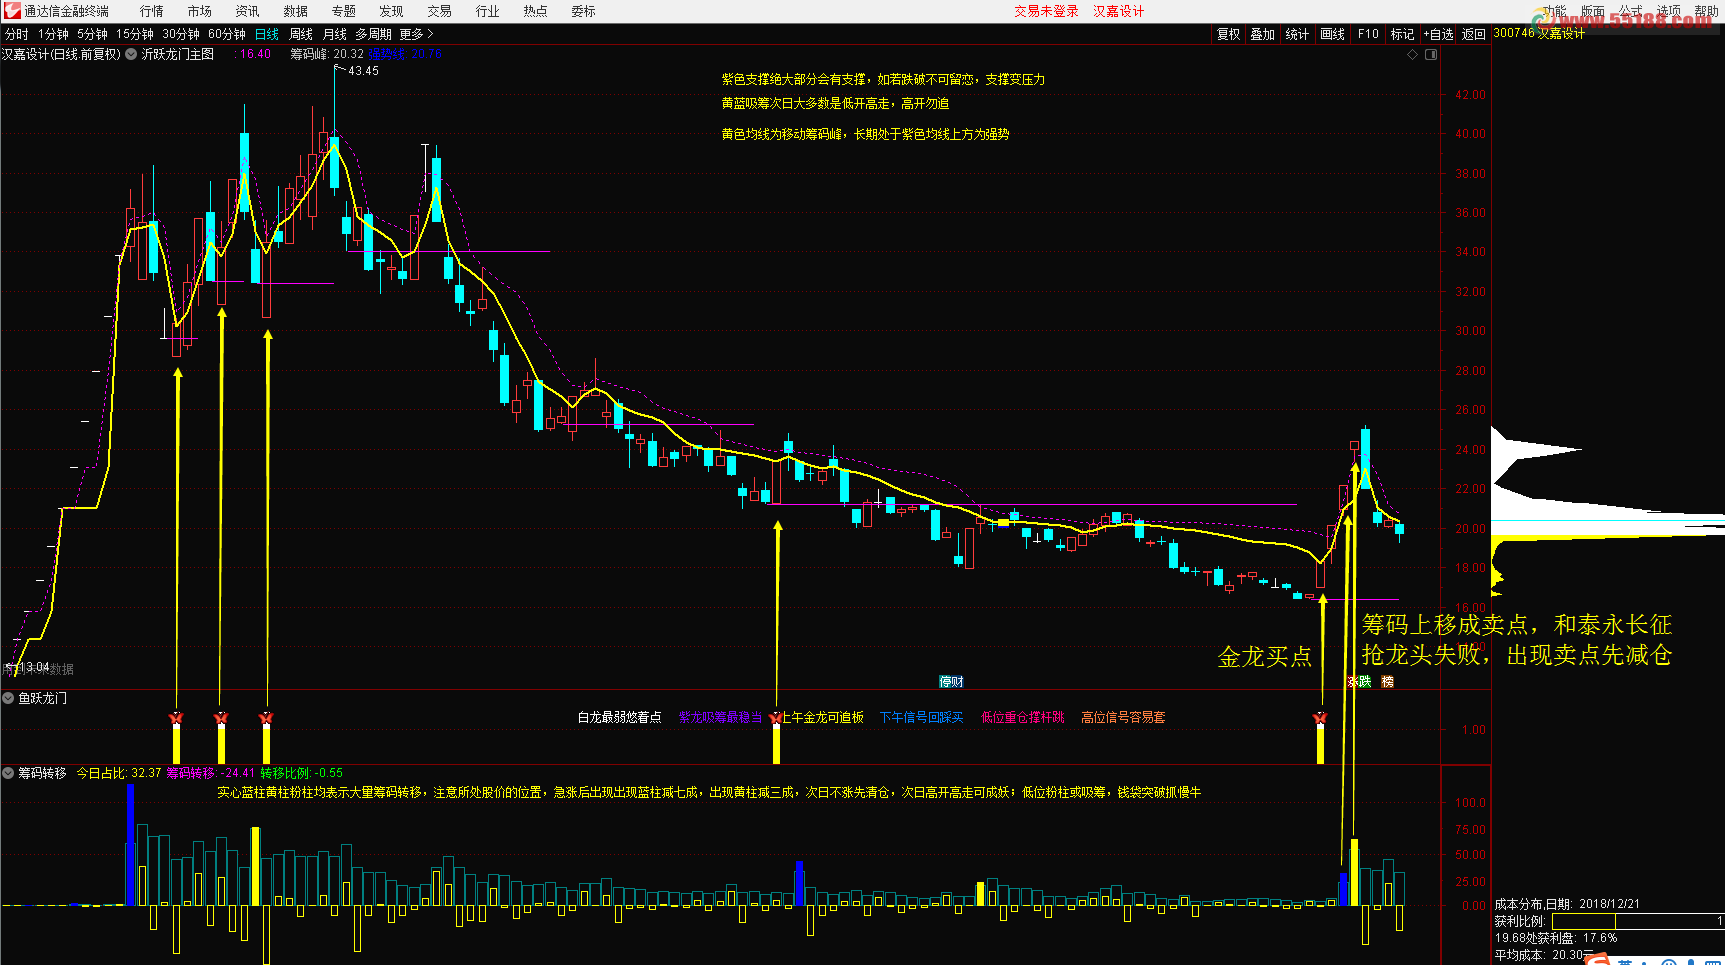Switch to the 60分钟 period tab
Screen dimensions: 1725x965
[227, 34]
